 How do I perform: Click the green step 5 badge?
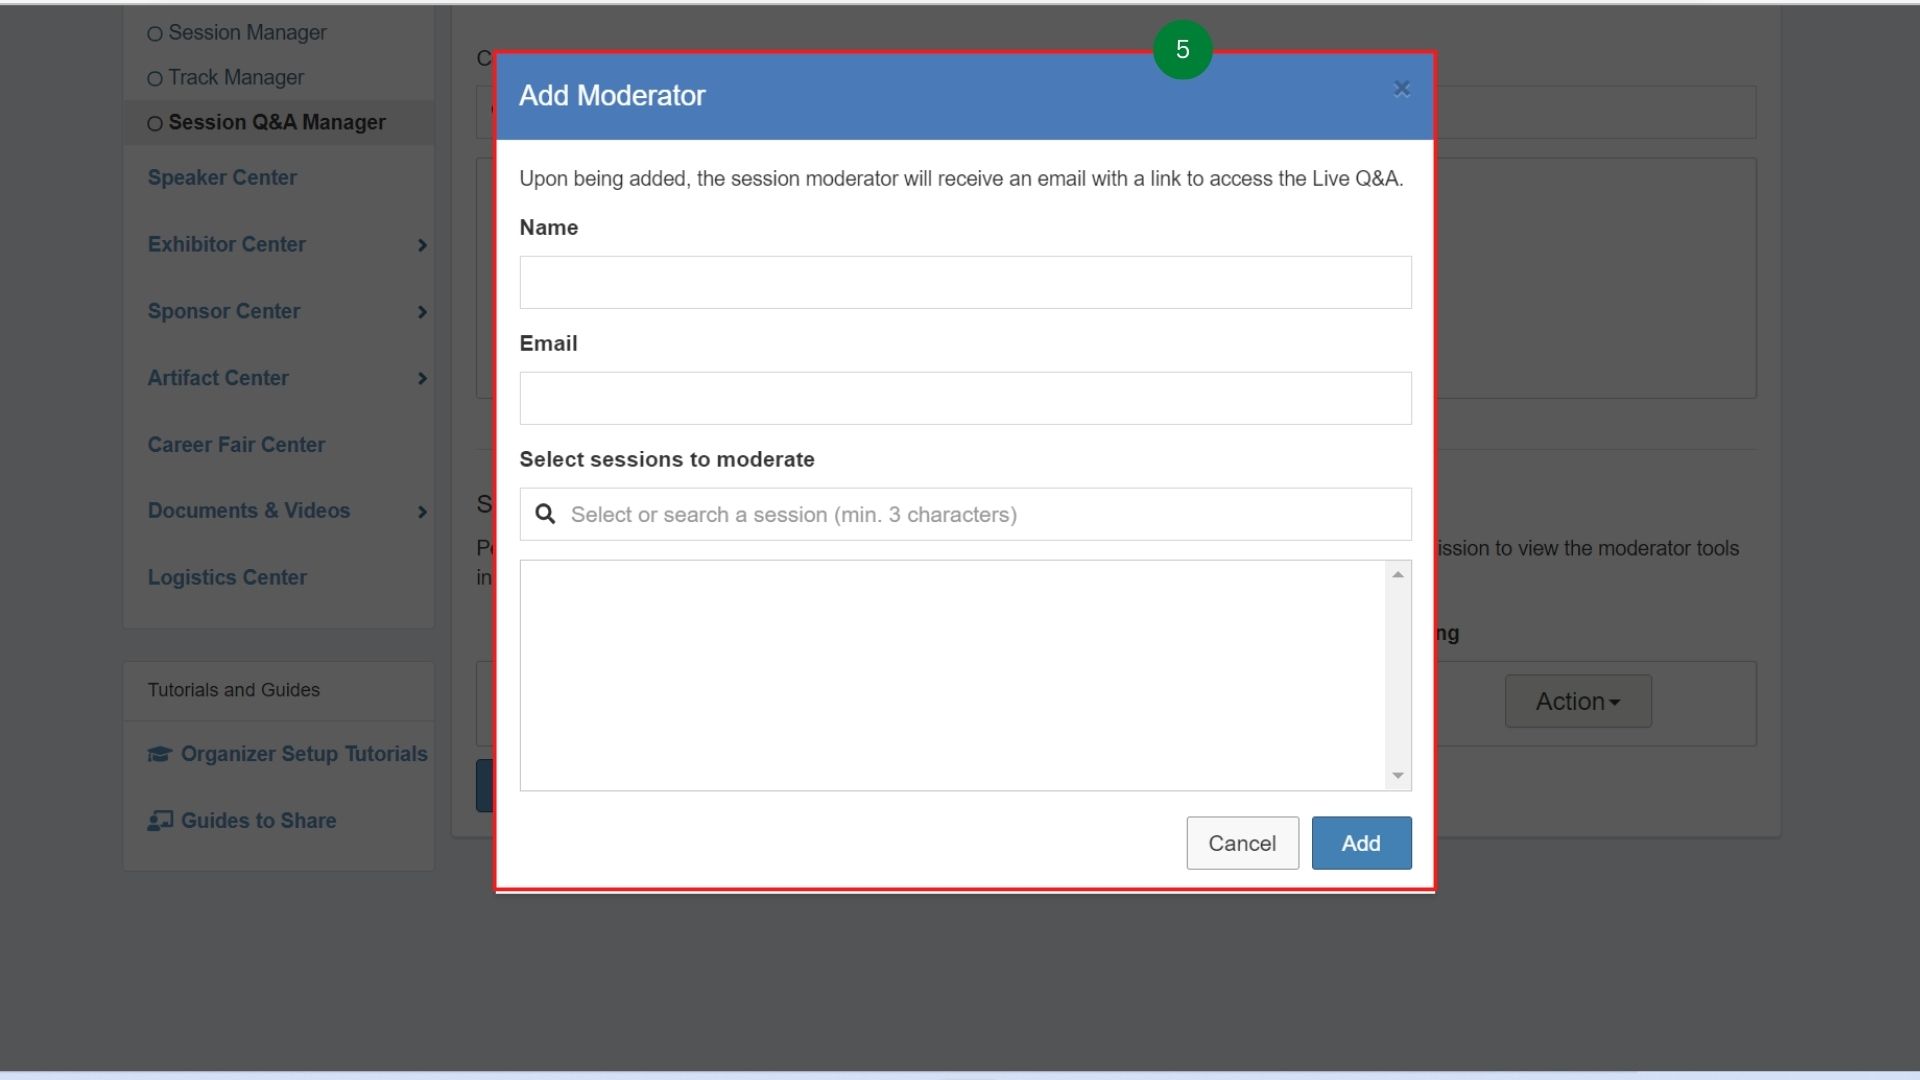point(1182,50)
